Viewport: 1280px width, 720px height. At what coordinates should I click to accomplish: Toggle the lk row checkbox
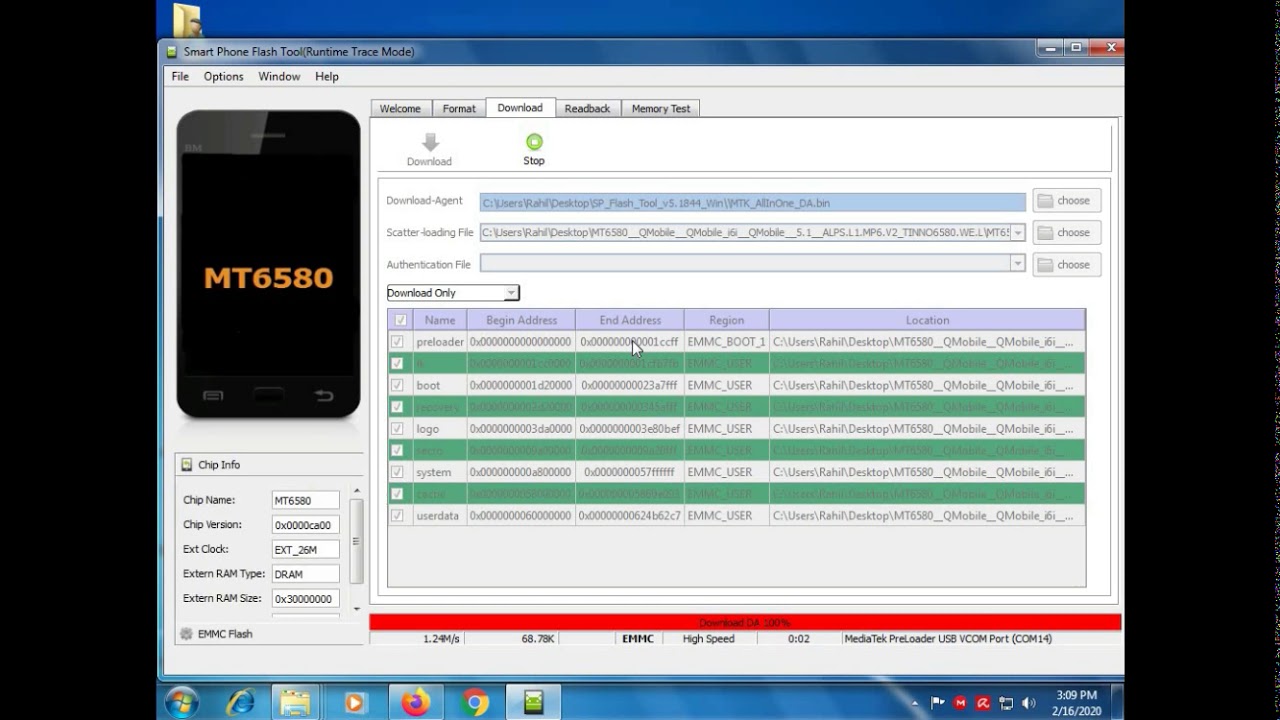coord(398,363)
